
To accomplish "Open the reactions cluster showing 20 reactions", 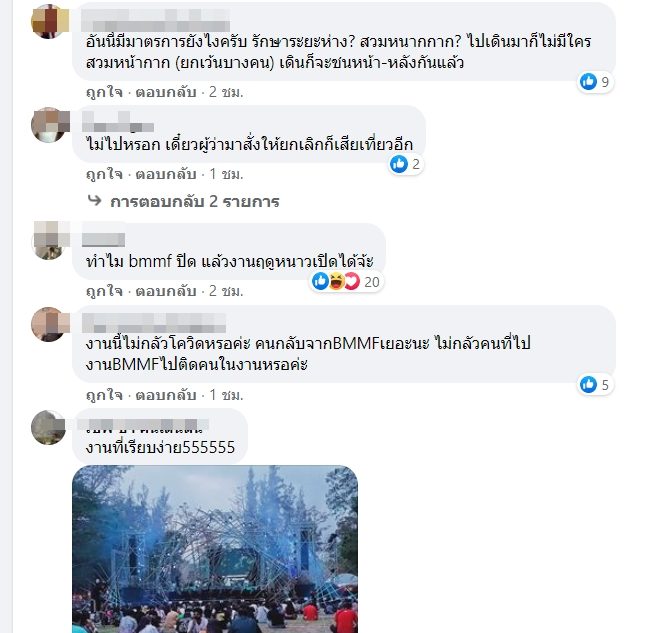I will click(346, 282).
